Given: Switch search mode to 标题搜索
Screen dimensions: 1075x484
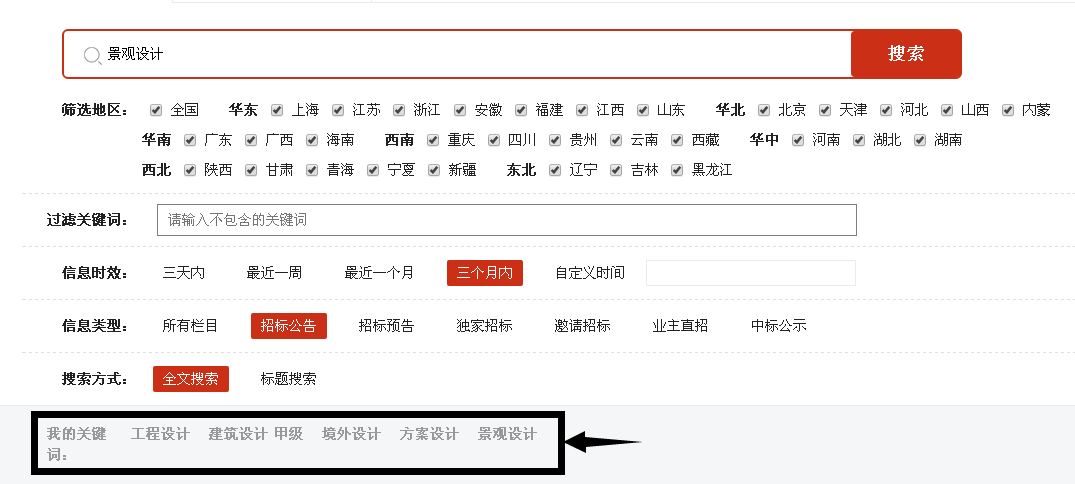Looking at the screenshot, I should click(288, 379).
